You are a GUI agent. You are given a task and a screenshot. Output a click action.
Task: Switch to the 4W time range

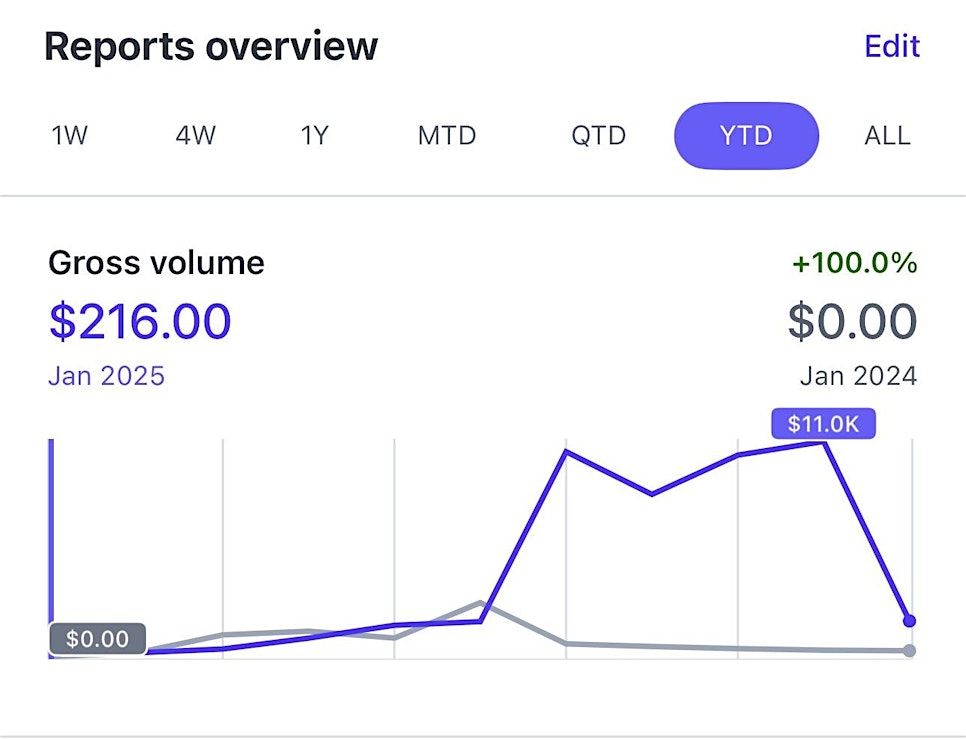196,135
